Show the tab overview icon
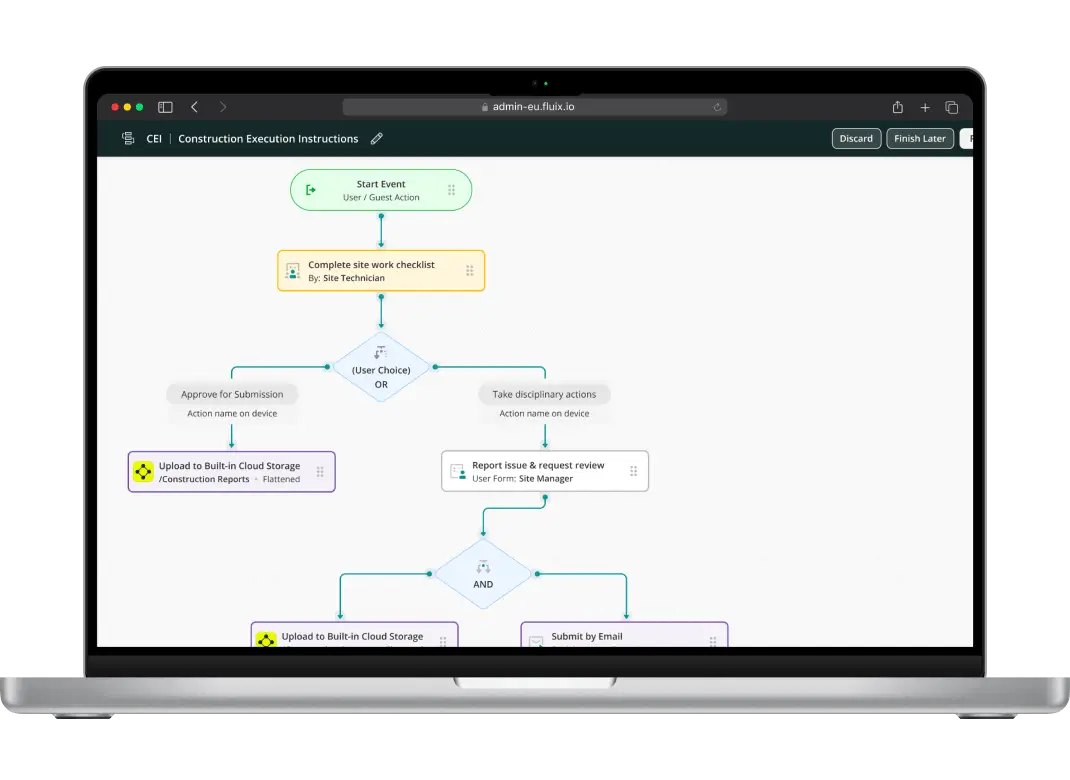The image size is (1070, 780). [x=952, y=107]
